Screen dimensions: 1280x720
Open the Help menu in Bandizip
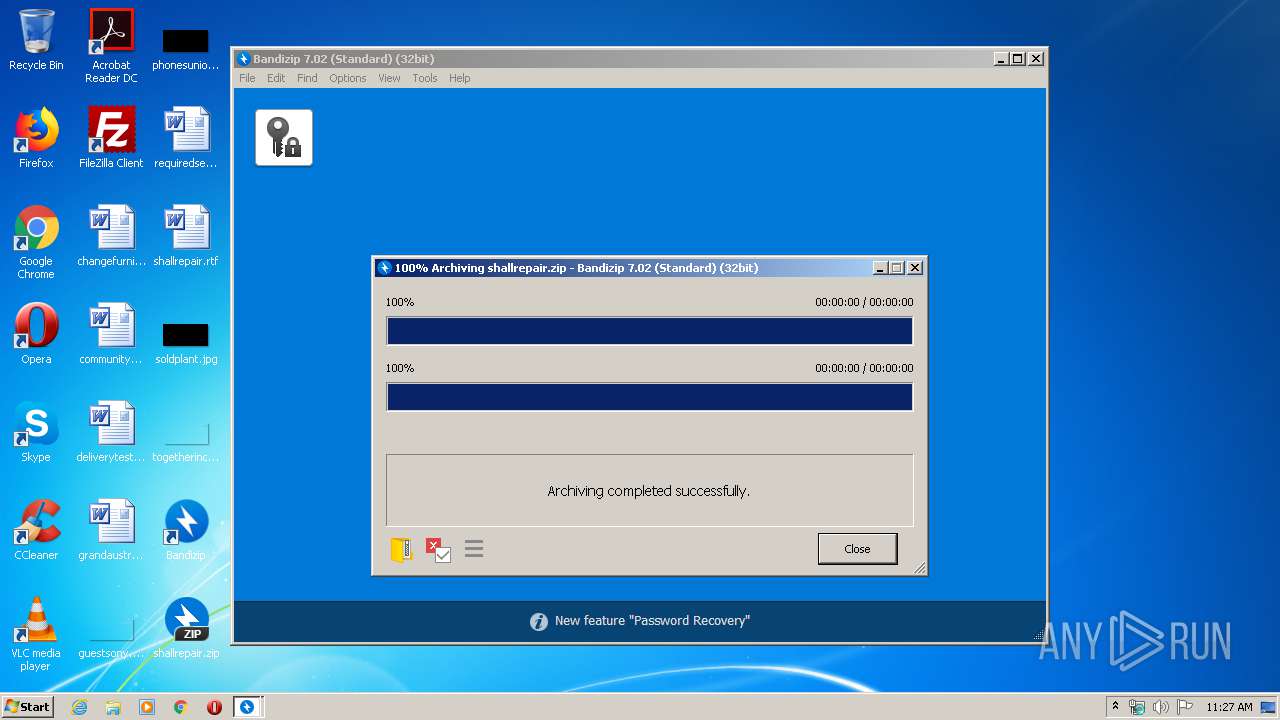tap(459, 78)
